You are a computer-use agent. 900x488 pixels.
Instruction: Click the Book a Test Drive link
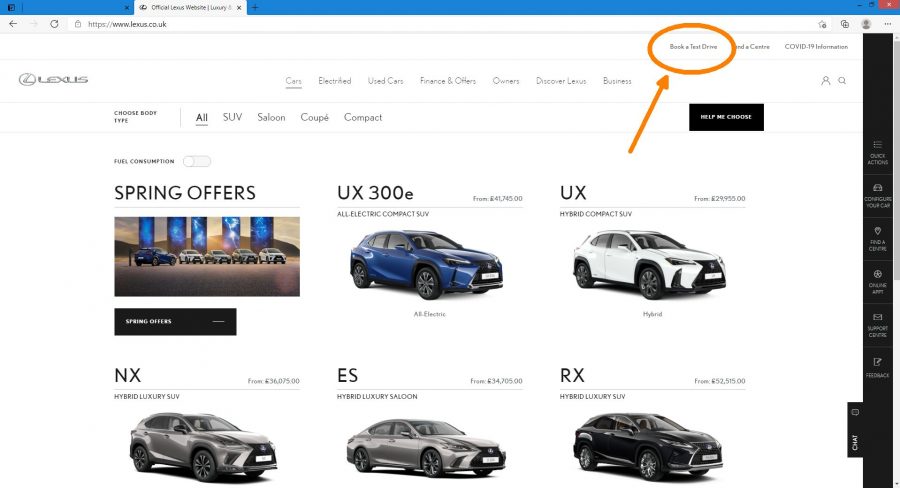(x=693, y=47)
